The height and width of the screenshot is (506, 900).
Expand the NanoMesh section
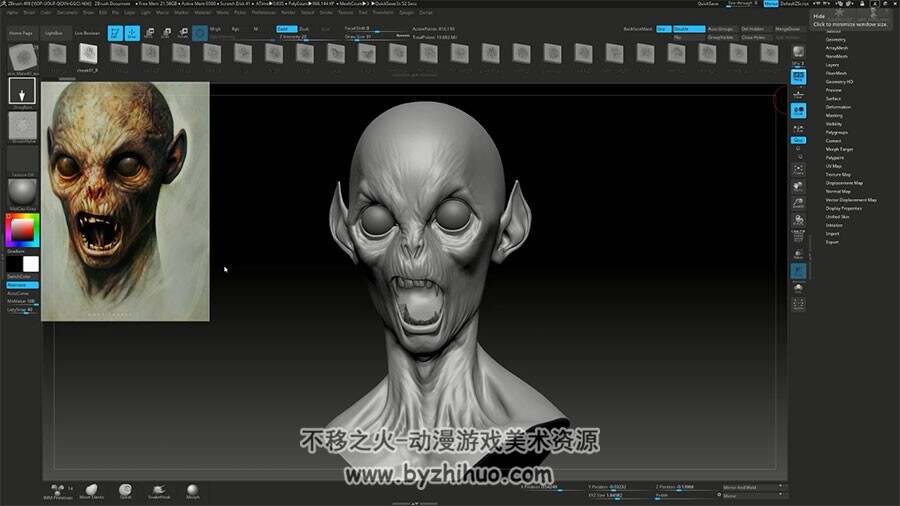tap(837, 56)
